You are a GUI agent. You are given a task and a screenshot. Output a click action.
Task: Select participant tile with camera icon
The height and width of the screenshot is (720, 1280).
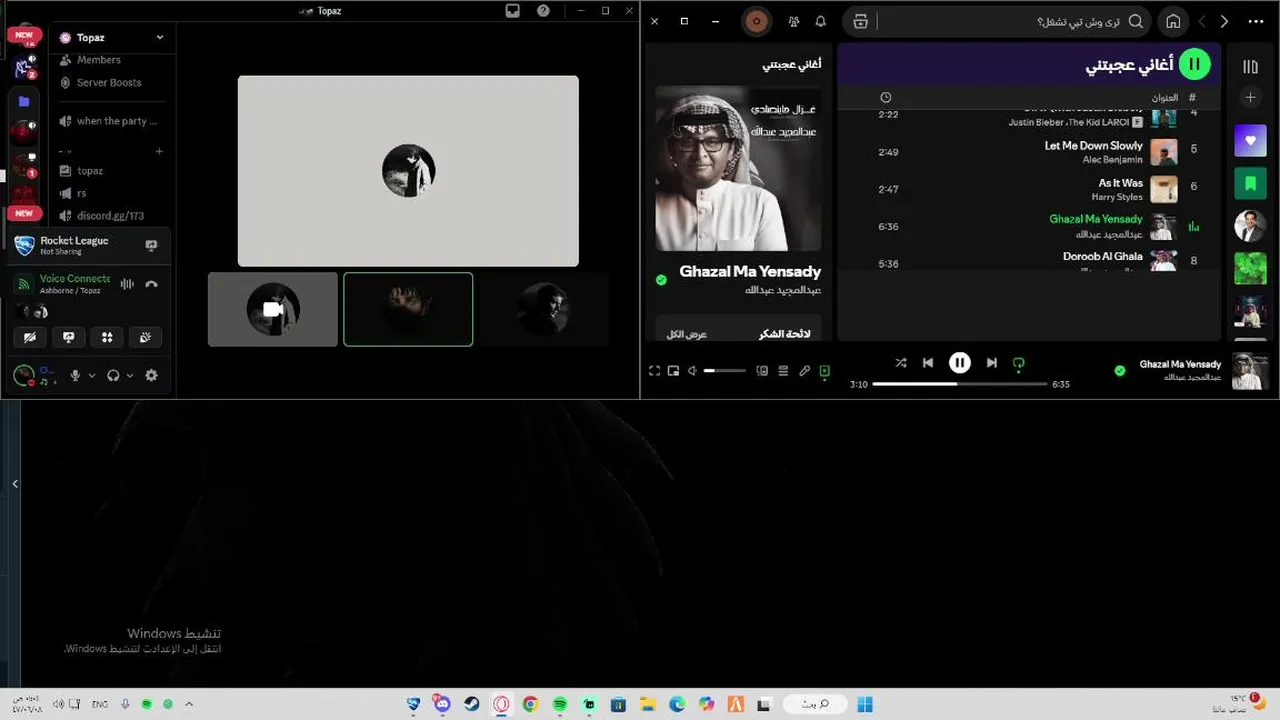pyautogui.click(x=273, y=309)
